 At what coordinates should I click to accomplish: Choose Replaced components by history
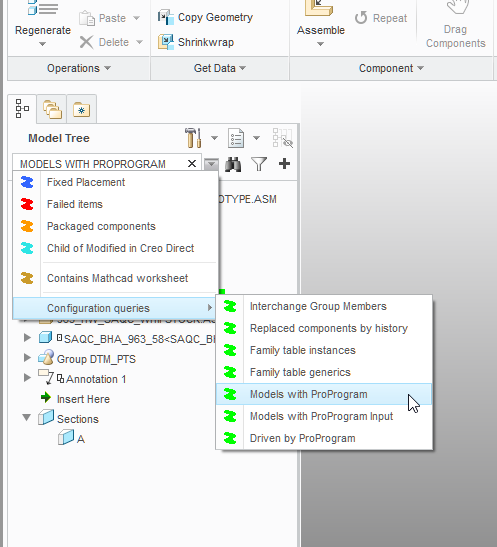click(x=324, y=328)
